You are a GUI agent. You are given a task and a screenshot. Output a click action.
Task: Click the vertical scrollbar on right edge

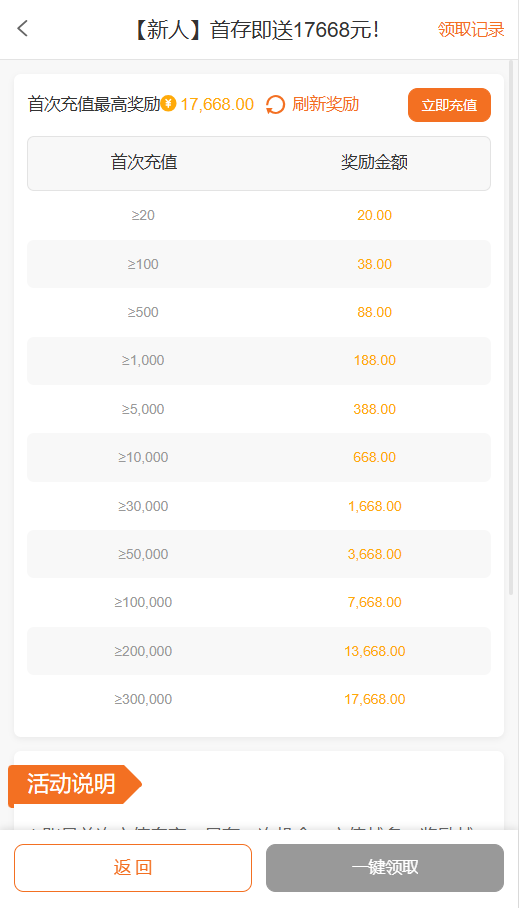511,327
